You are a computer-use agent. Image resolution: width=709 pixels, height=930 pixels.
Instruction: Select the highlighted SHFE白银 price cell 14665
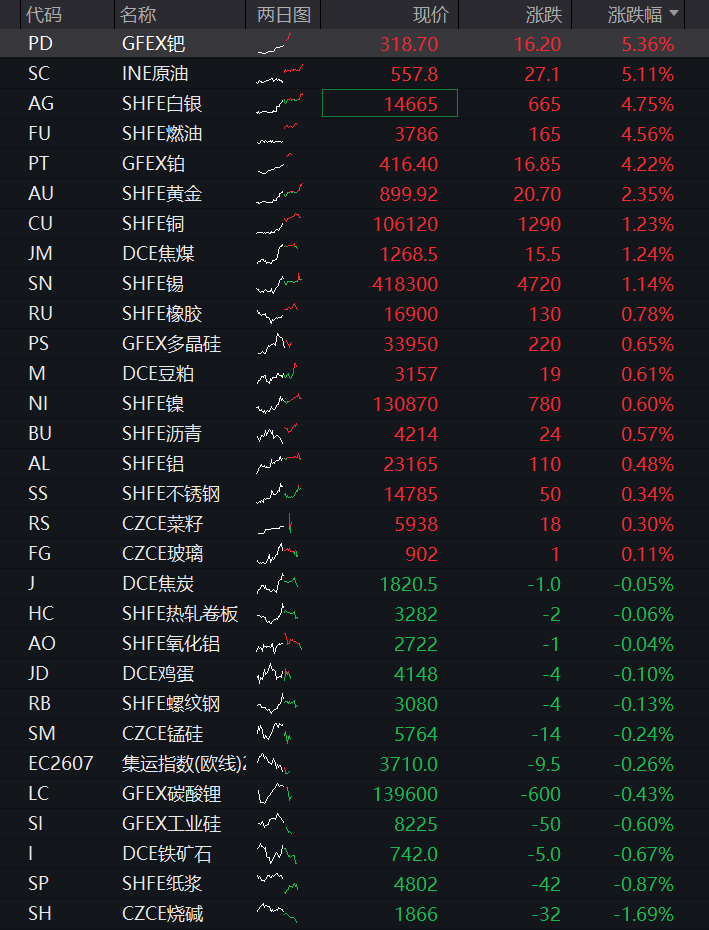(390, 103)
